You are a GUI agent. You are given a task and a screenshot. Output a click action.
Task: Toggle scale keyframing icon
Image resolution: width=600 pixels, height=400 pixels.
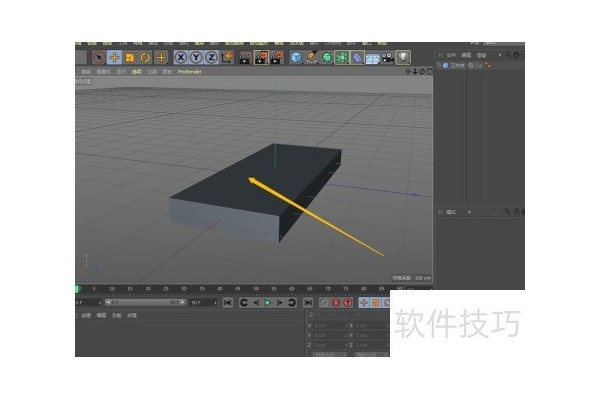(x=376, y=303)
